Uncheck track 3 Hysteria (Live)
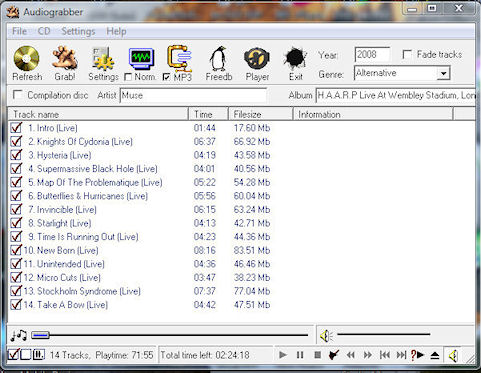The width and height of the screenshot is (481, 373). pos(16,155)
